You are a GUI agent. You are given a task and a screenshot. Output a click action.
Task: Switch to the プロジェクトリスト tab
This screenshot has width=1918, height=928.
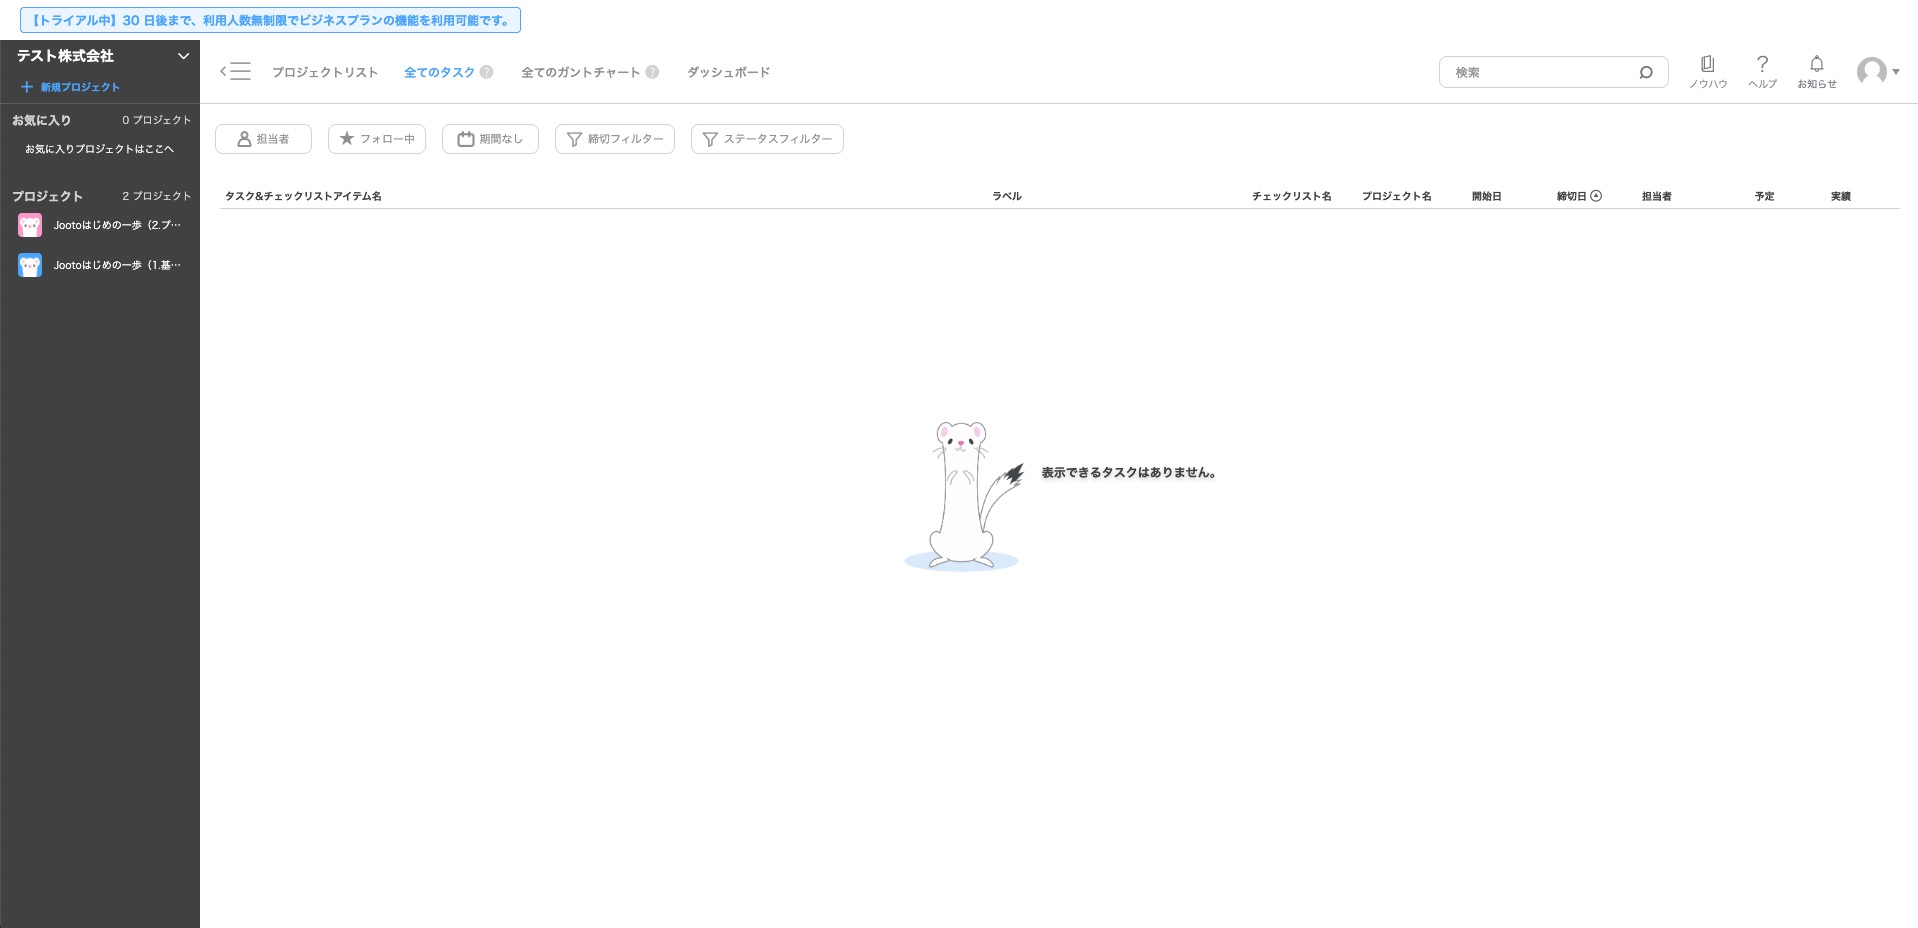click(x=325, y=72)
